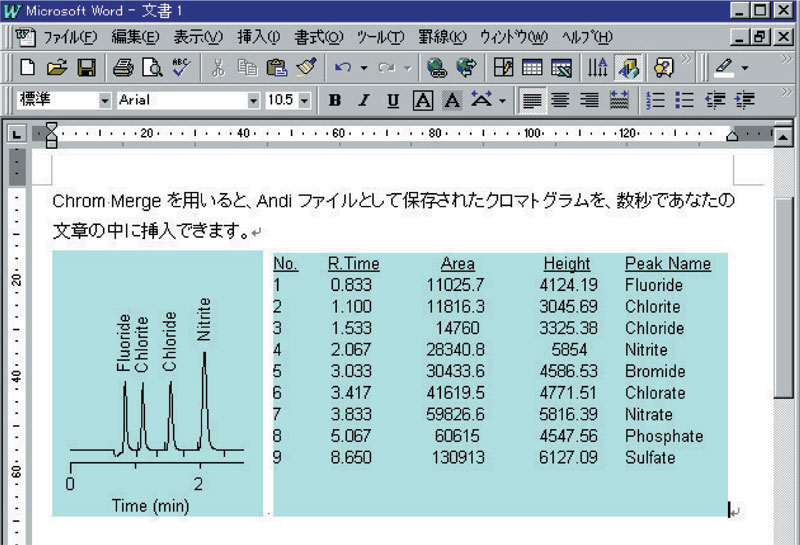Create a new blank document
Image resolution: width=800 pixels, height=545 pixels.
tap(28, 67)
